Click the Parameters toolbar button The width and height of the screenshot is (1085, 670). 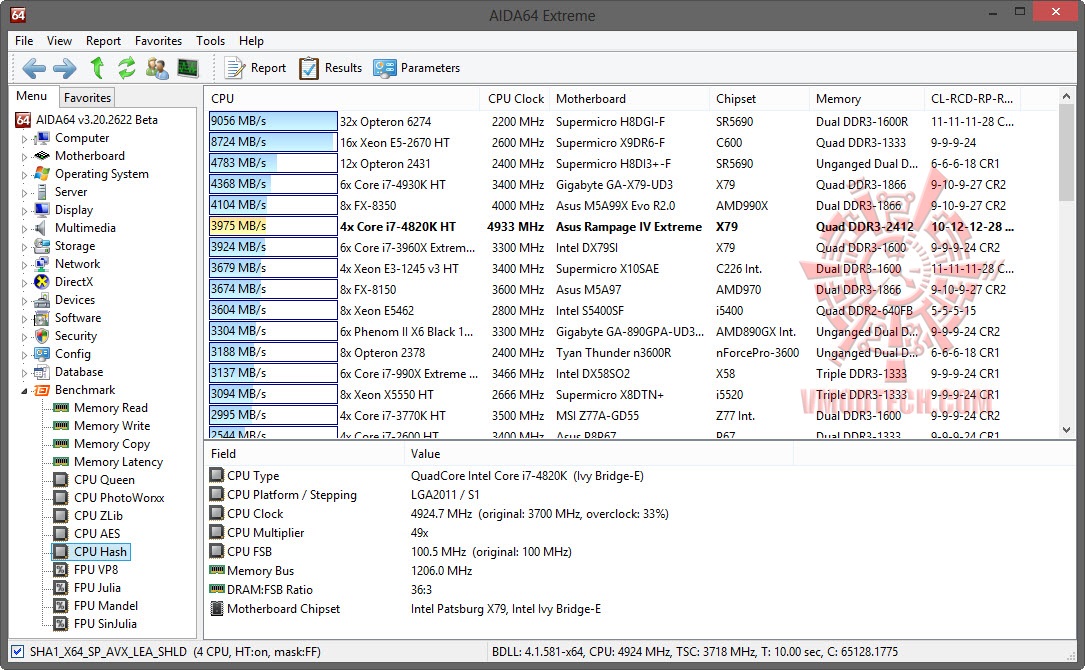click(x=417, y=68)
